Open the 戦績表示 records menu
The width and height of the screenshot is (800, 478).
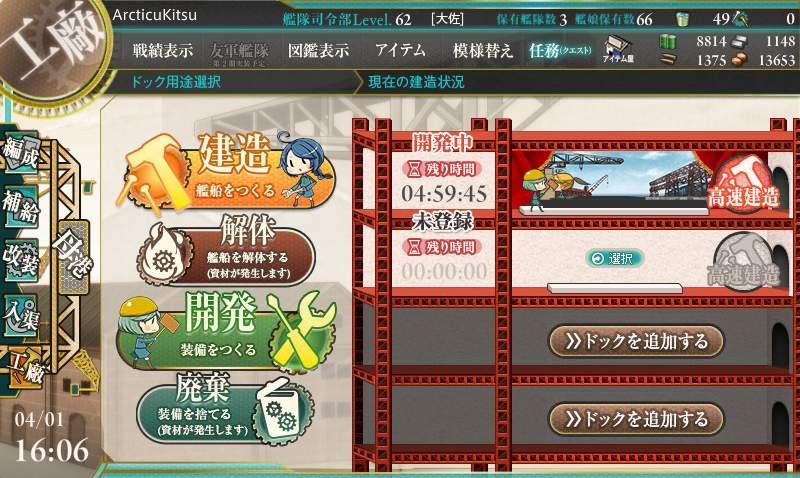tap(163, 50)
